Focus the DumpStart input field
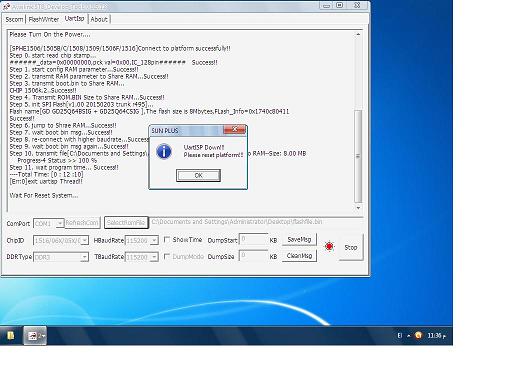The height and width of the screenshot is (384, 512). pyautogui.click(x=253, y=240)
